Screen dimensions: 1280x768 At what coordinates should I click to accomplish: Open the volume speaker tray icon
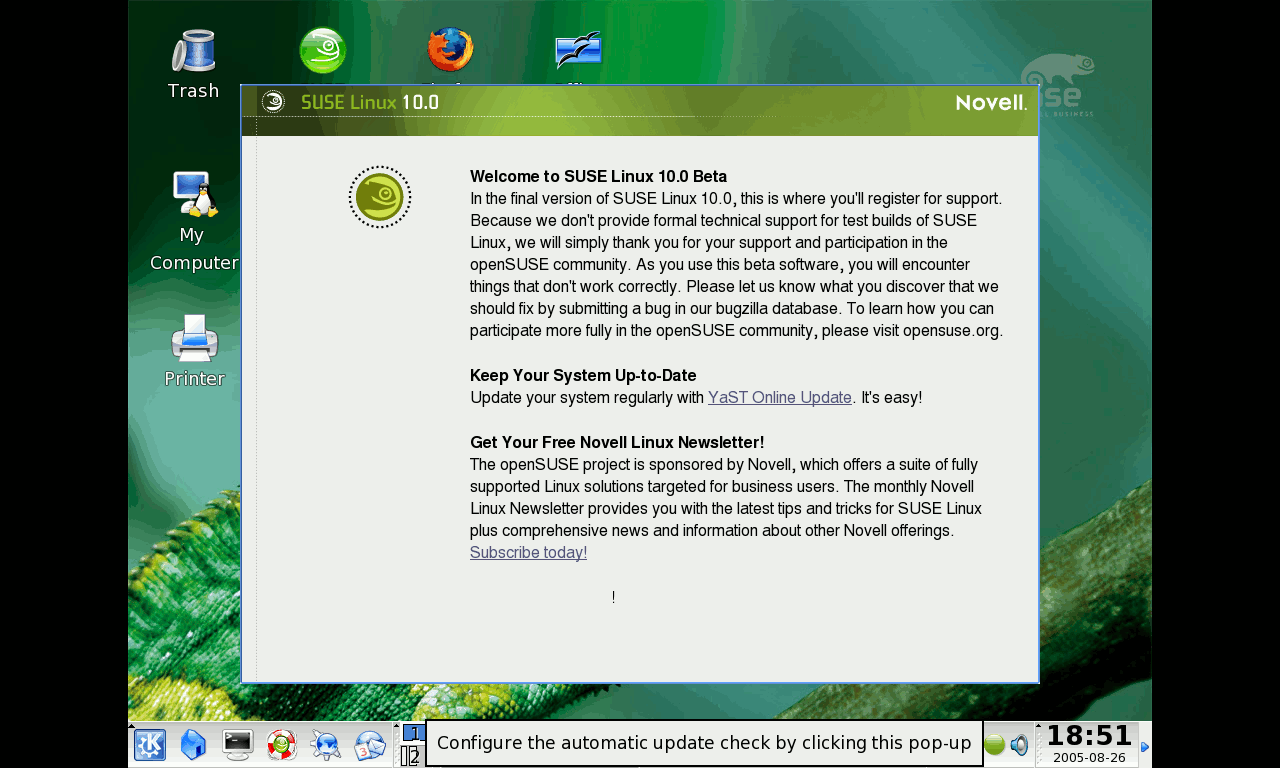coord(1019,745)
